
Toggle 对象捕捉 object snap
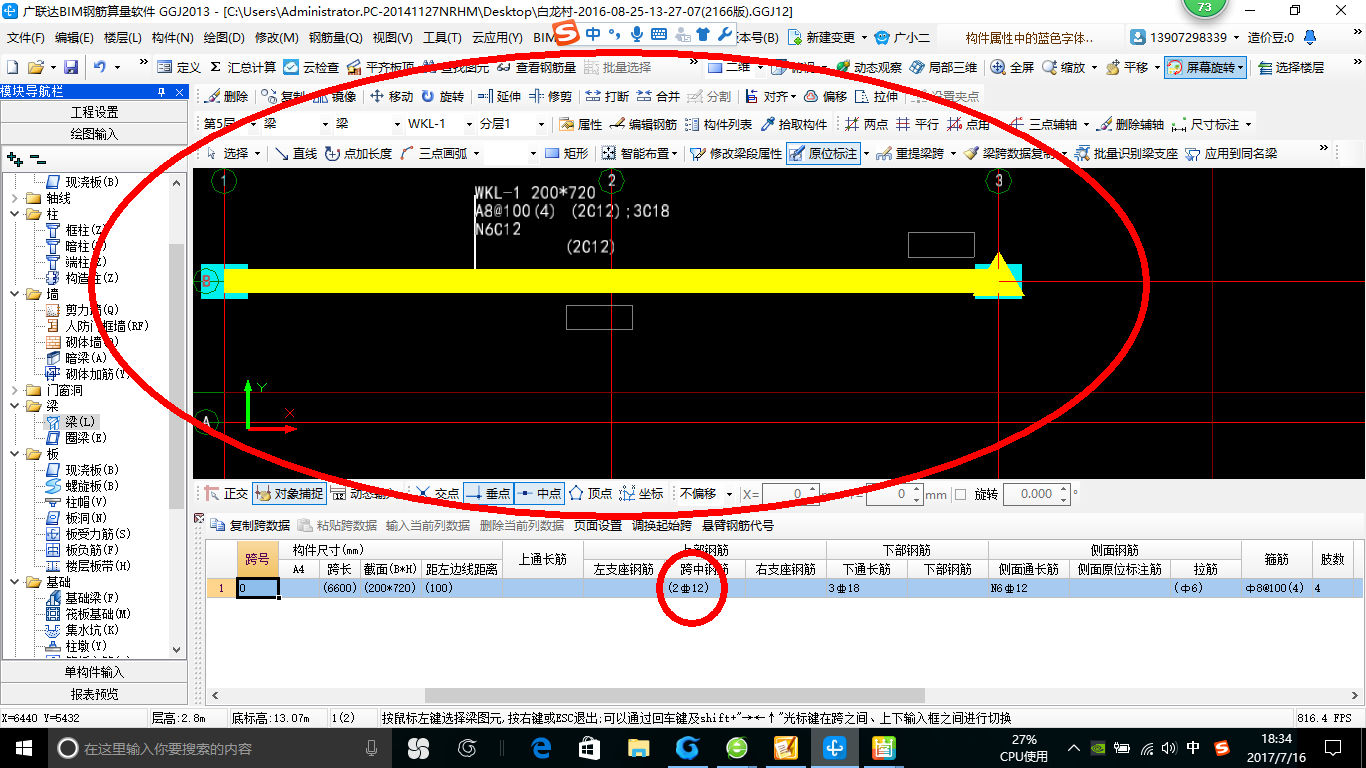[x=289, y=493]
